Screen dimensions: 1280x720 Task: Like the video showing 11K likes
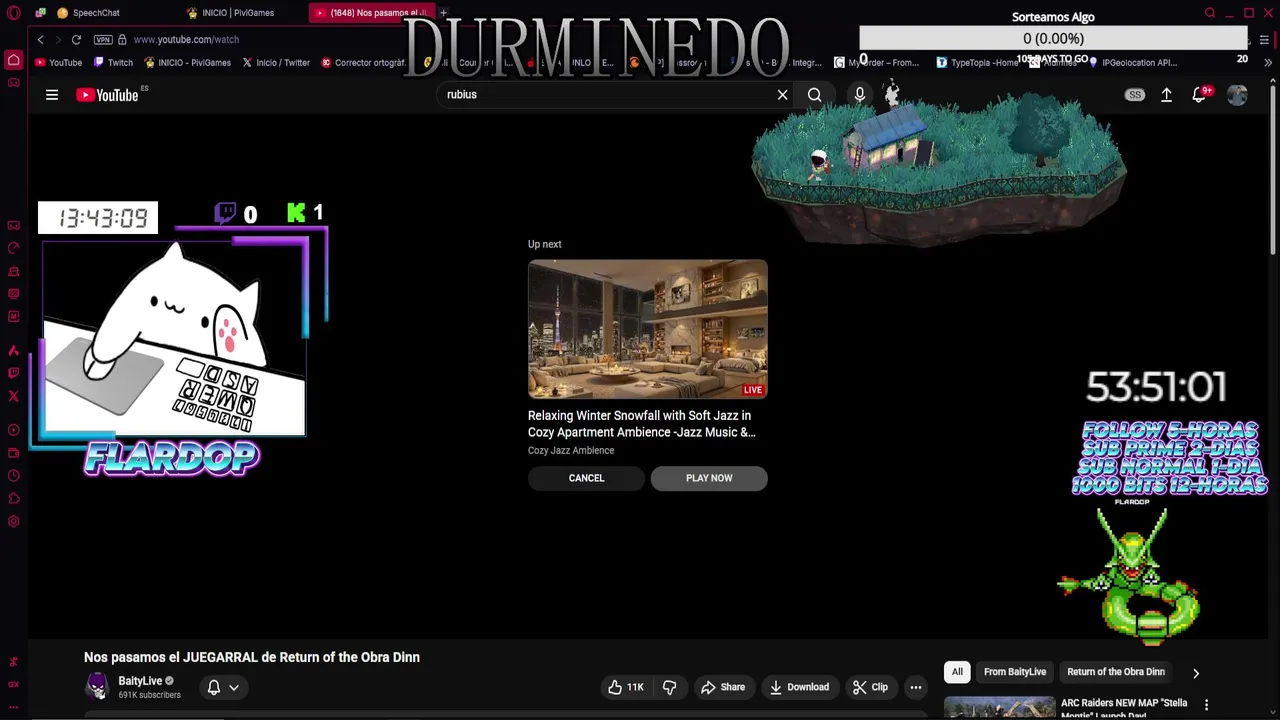(x=625, y=687)
